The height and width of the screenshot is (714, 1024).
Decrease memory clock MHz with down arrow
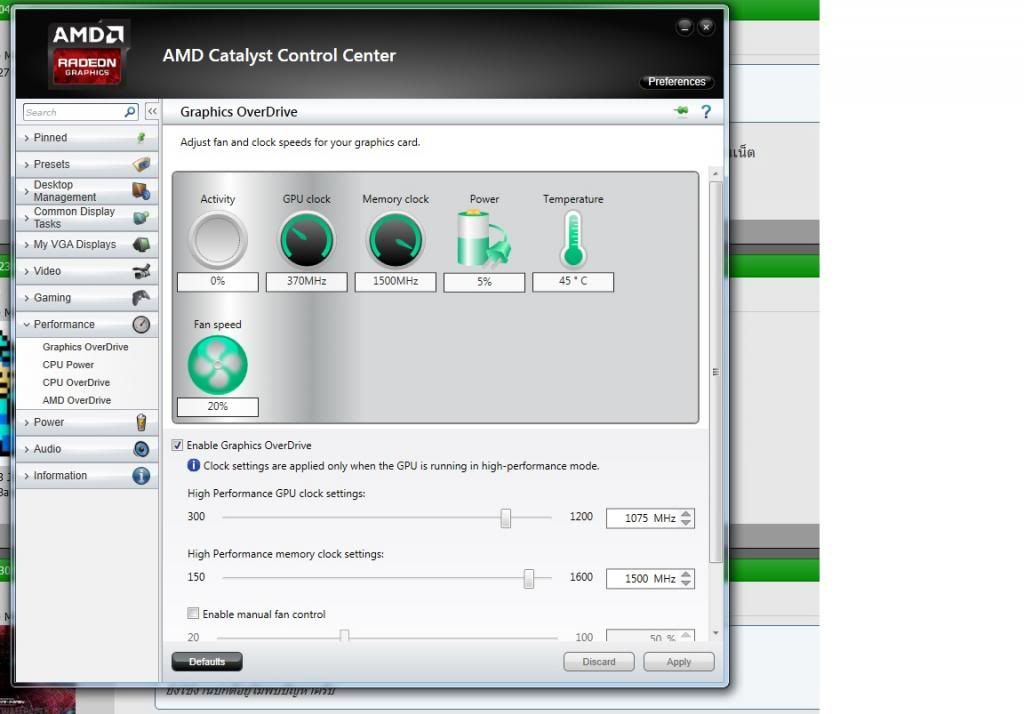686,583
